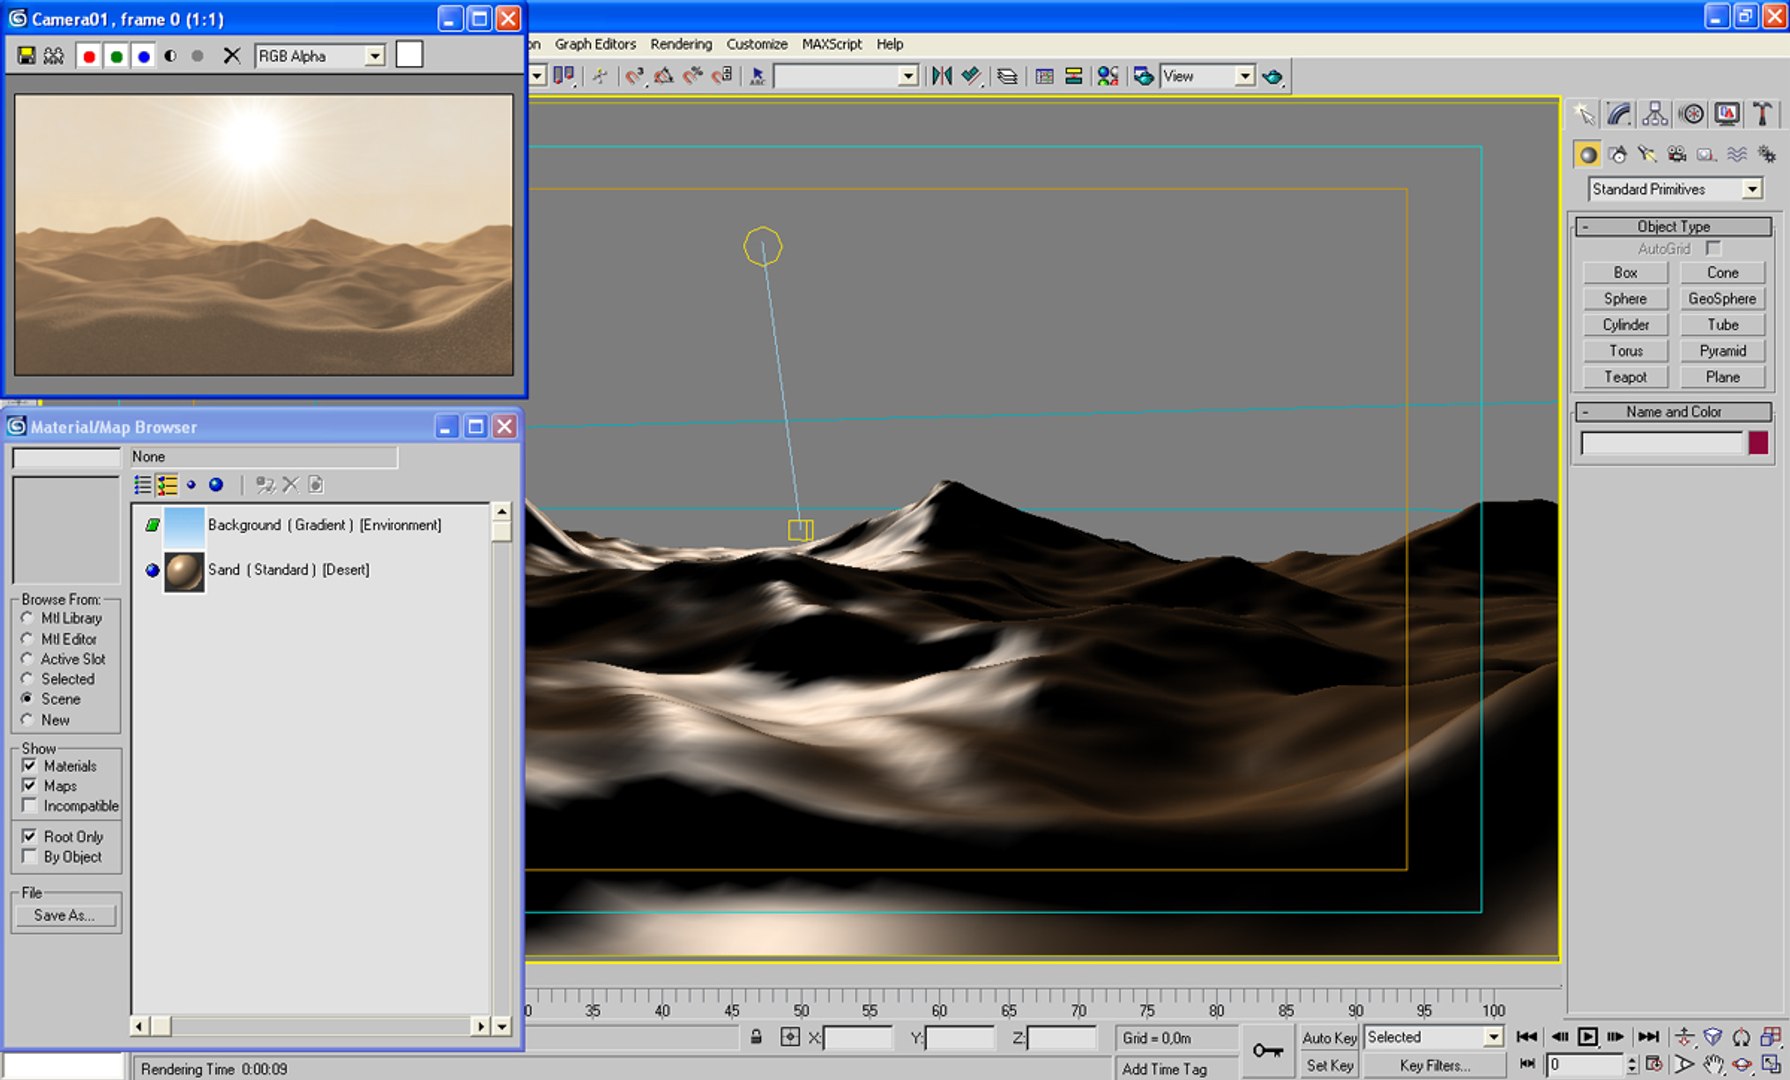Enable the By Object checkbox
The width and height of the screenshot is (1790, 1080).
(29, 857)
